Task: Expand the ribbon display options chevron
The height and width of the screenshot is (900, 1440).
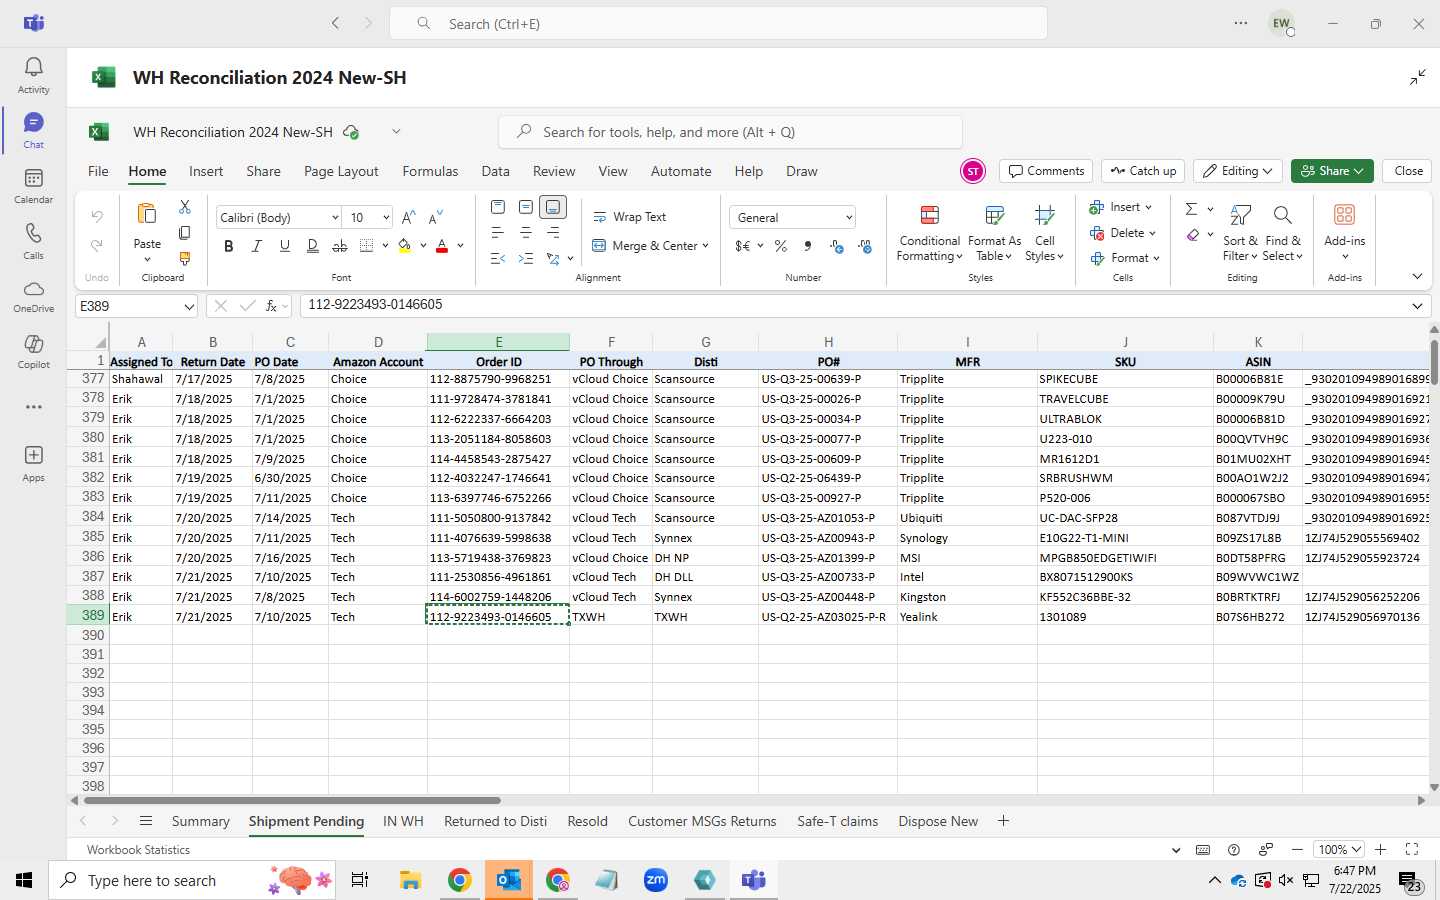Action: click(x=1417, y=276)
